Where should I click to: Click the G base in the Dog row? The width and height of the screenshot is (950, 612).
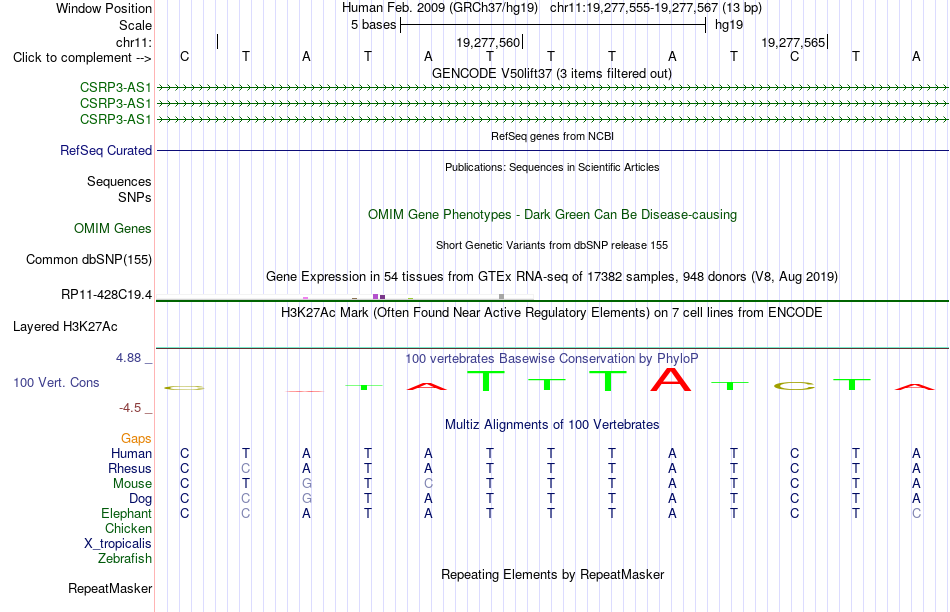click(307, 499)
